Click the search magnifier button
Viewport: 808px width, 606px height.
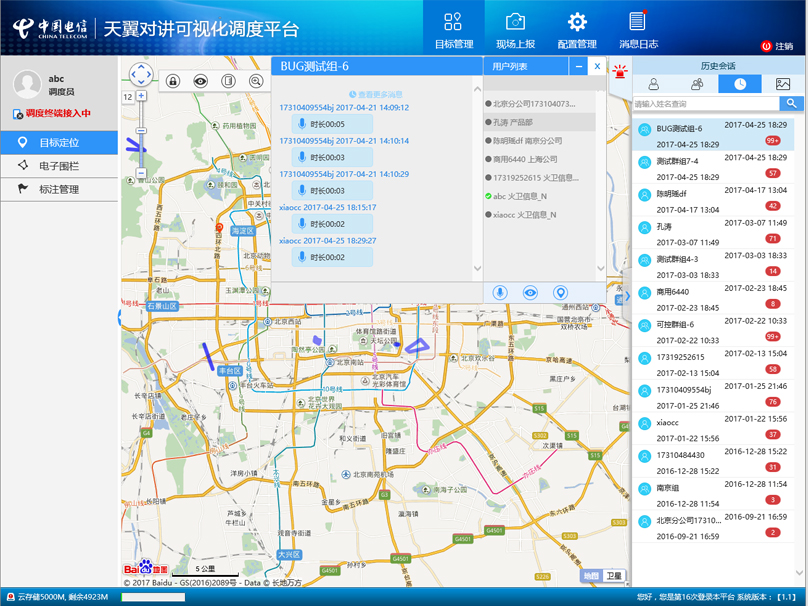pyautogui.click(x=792, y=104)
